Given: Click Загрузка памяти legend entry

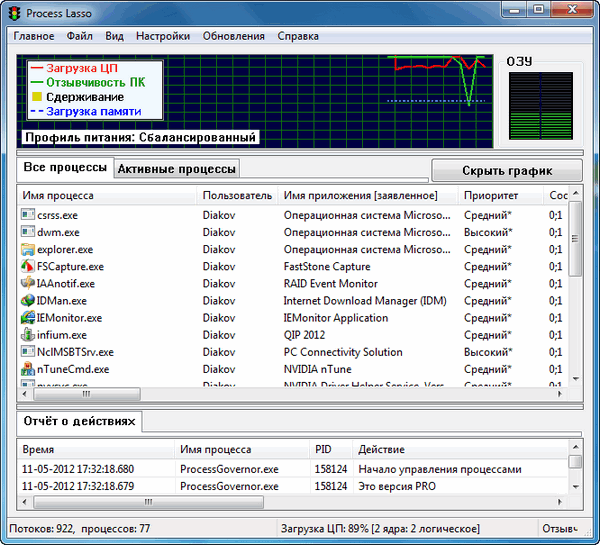Looking at the screenshot, I should tap(86, 111).
